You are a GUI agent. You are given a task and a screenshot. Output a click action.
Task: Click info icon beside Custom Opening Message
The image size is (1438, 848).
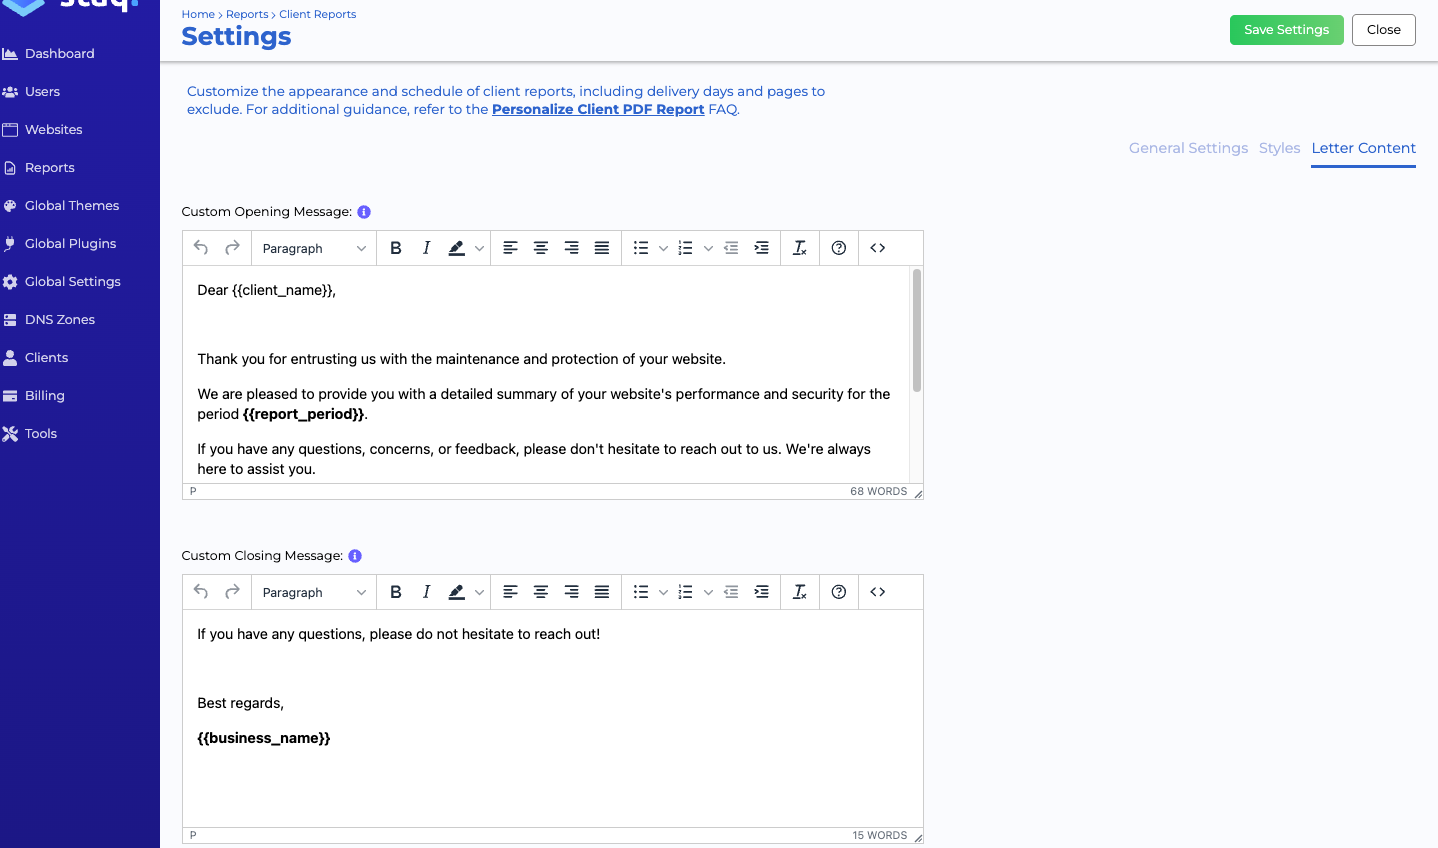pos(364,212)
